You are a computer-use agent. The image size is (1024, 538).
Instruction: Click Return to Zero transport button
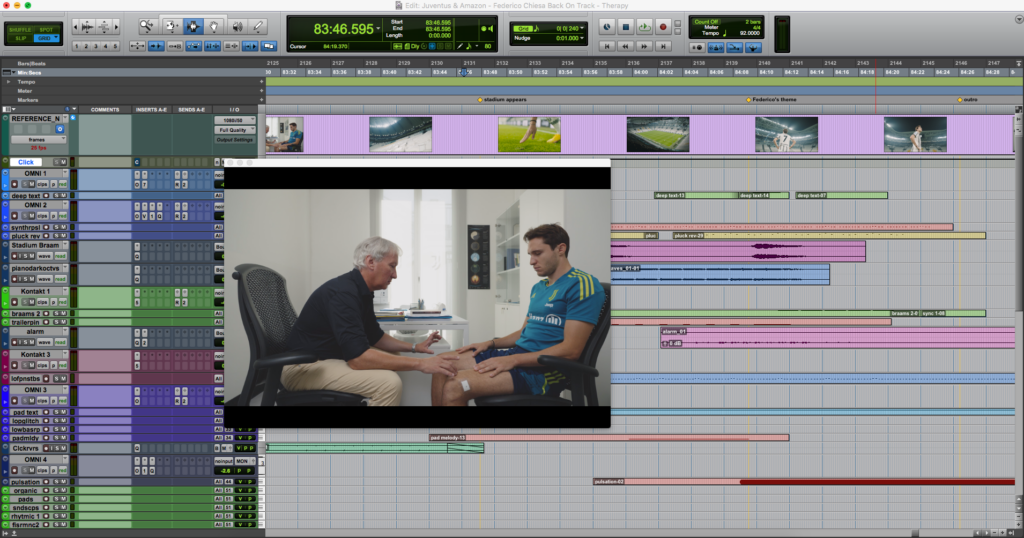click(607, 46)
